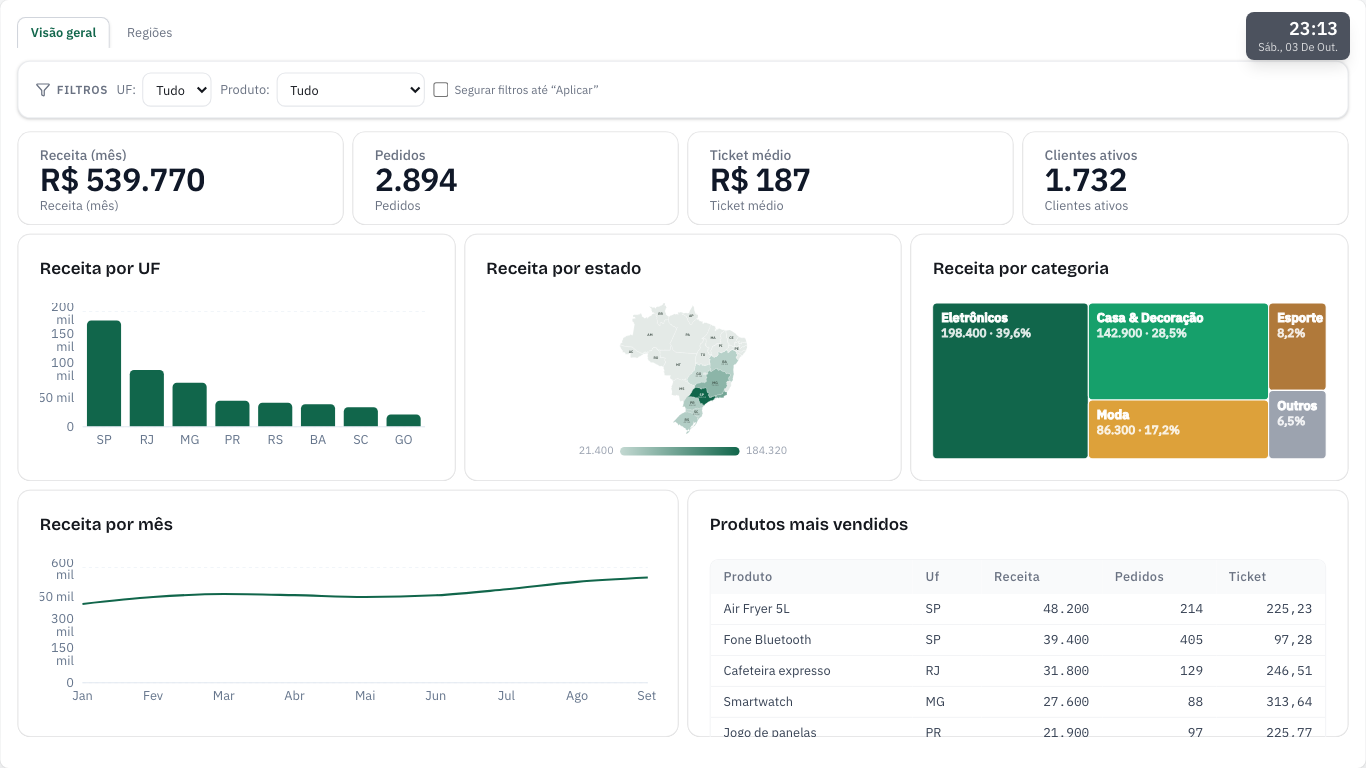Click the "R$ 539.770" revenue value
This screenshot has height=768, width=1366.
pyautogui.click(x=123, y=180)
